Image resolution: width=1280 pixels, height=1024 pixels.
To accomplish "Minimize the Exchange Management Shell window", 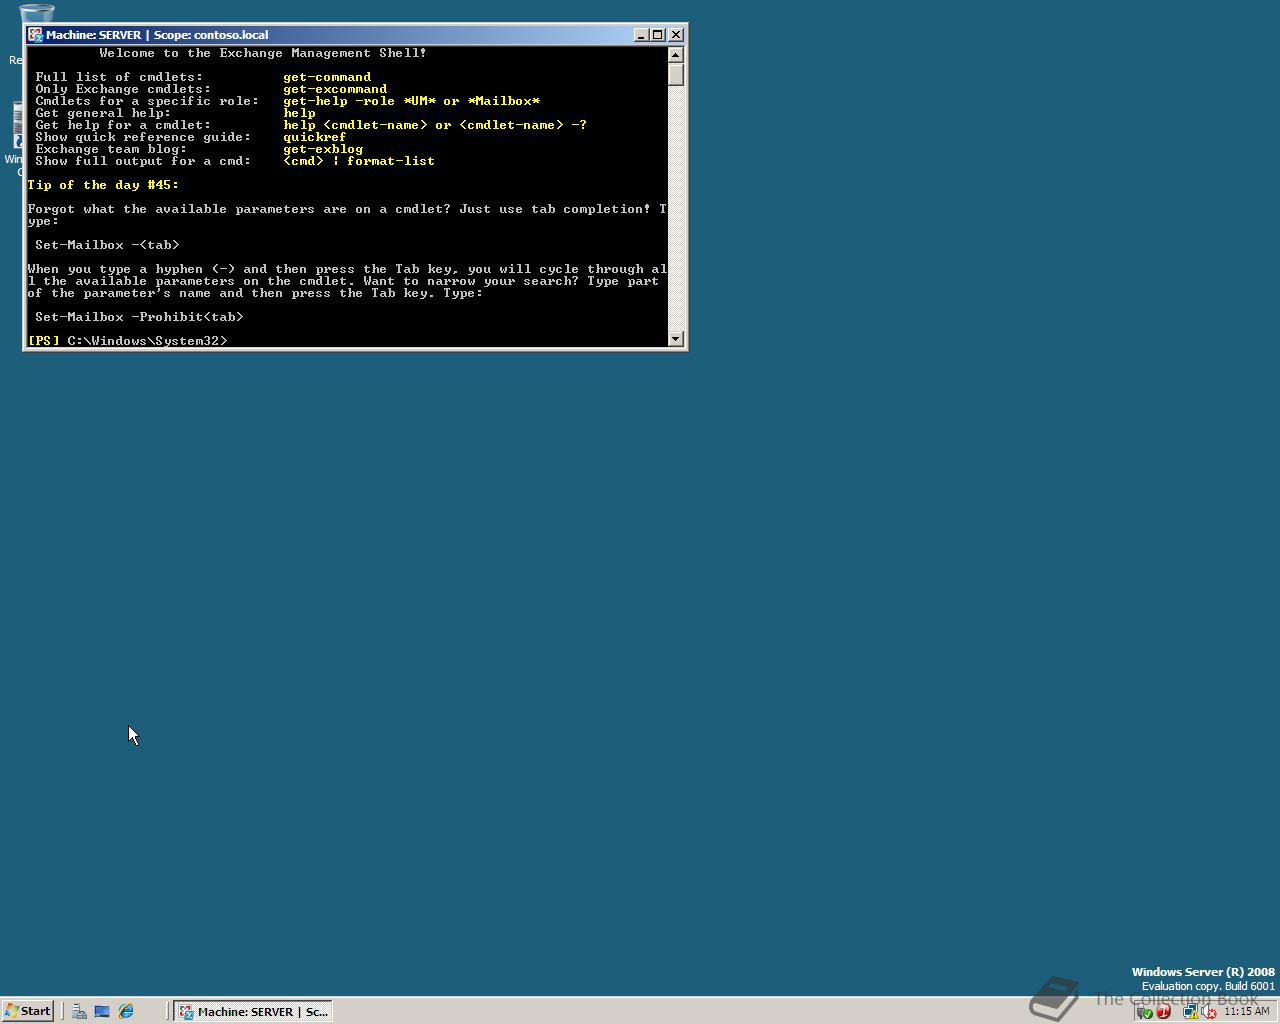I will [641, 35].
